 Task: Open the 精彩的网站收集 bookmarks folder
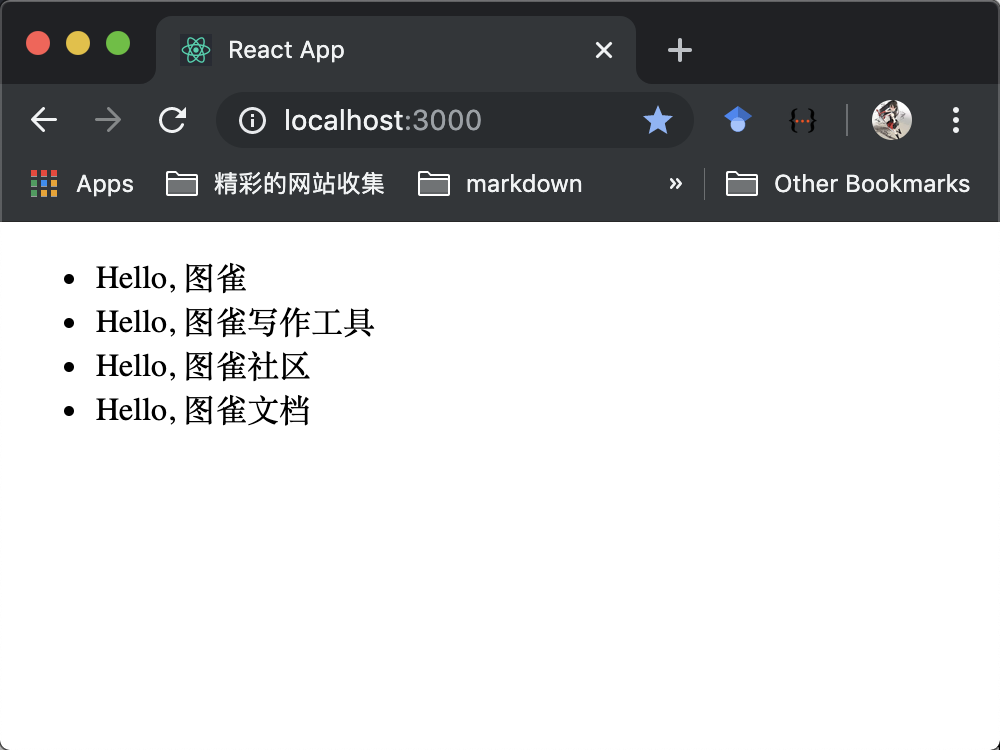(275, 183)
